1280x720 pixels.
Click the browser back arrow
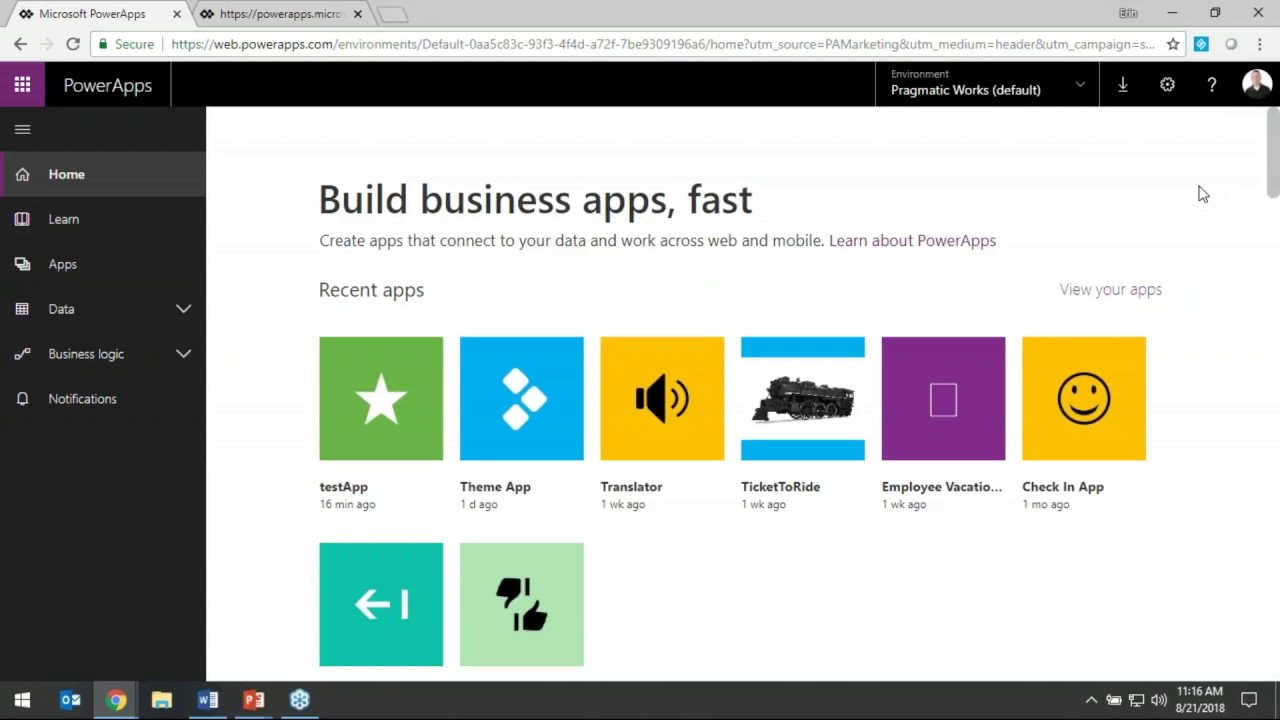click(20, 44)
